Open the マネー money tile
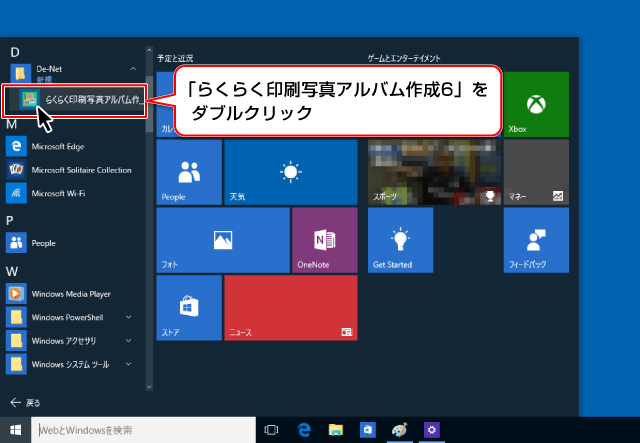The width and height of the screenshot is (640, 443). tap(536, 172)
